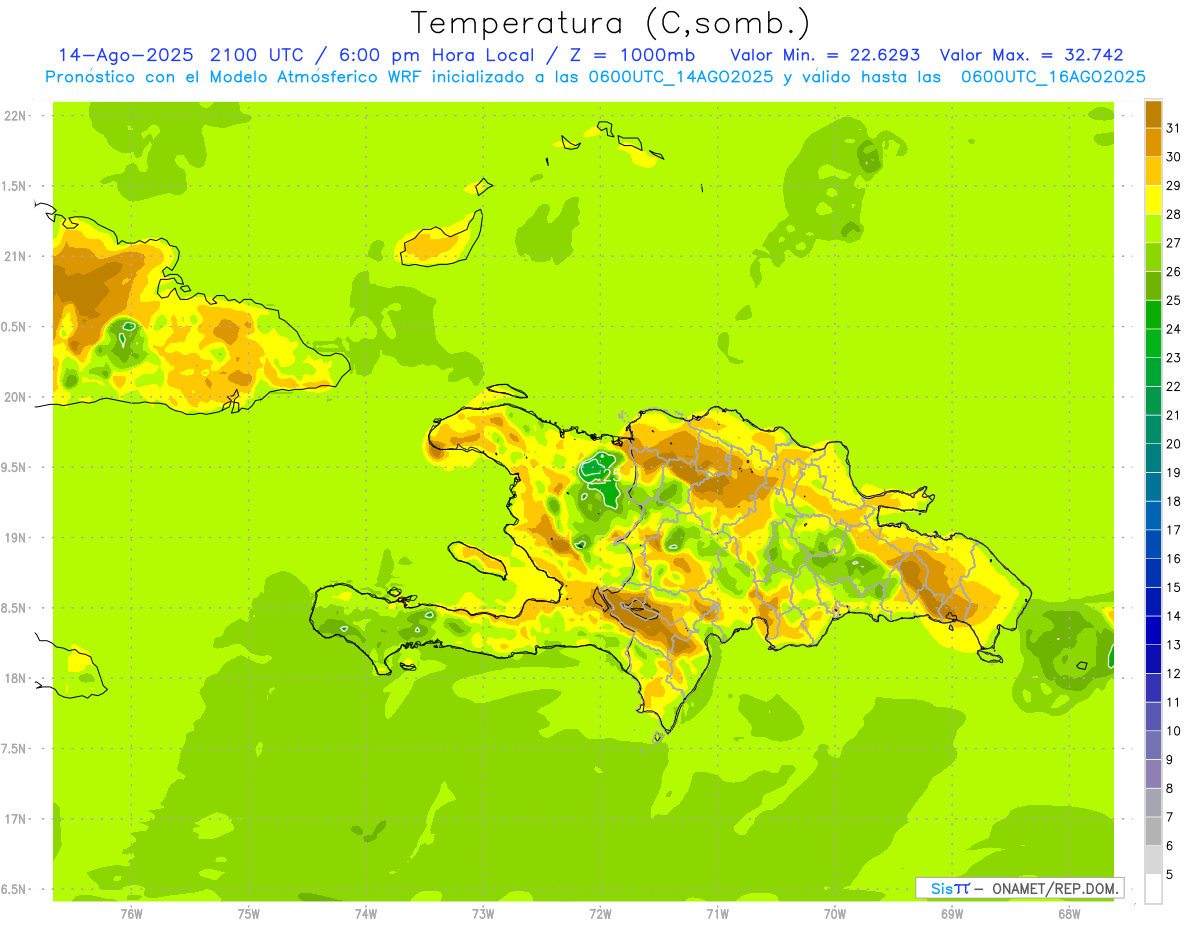Screen dimensions: 1200x927
Task: Click the '20N' latitude axis label
Action: [14, 397]
